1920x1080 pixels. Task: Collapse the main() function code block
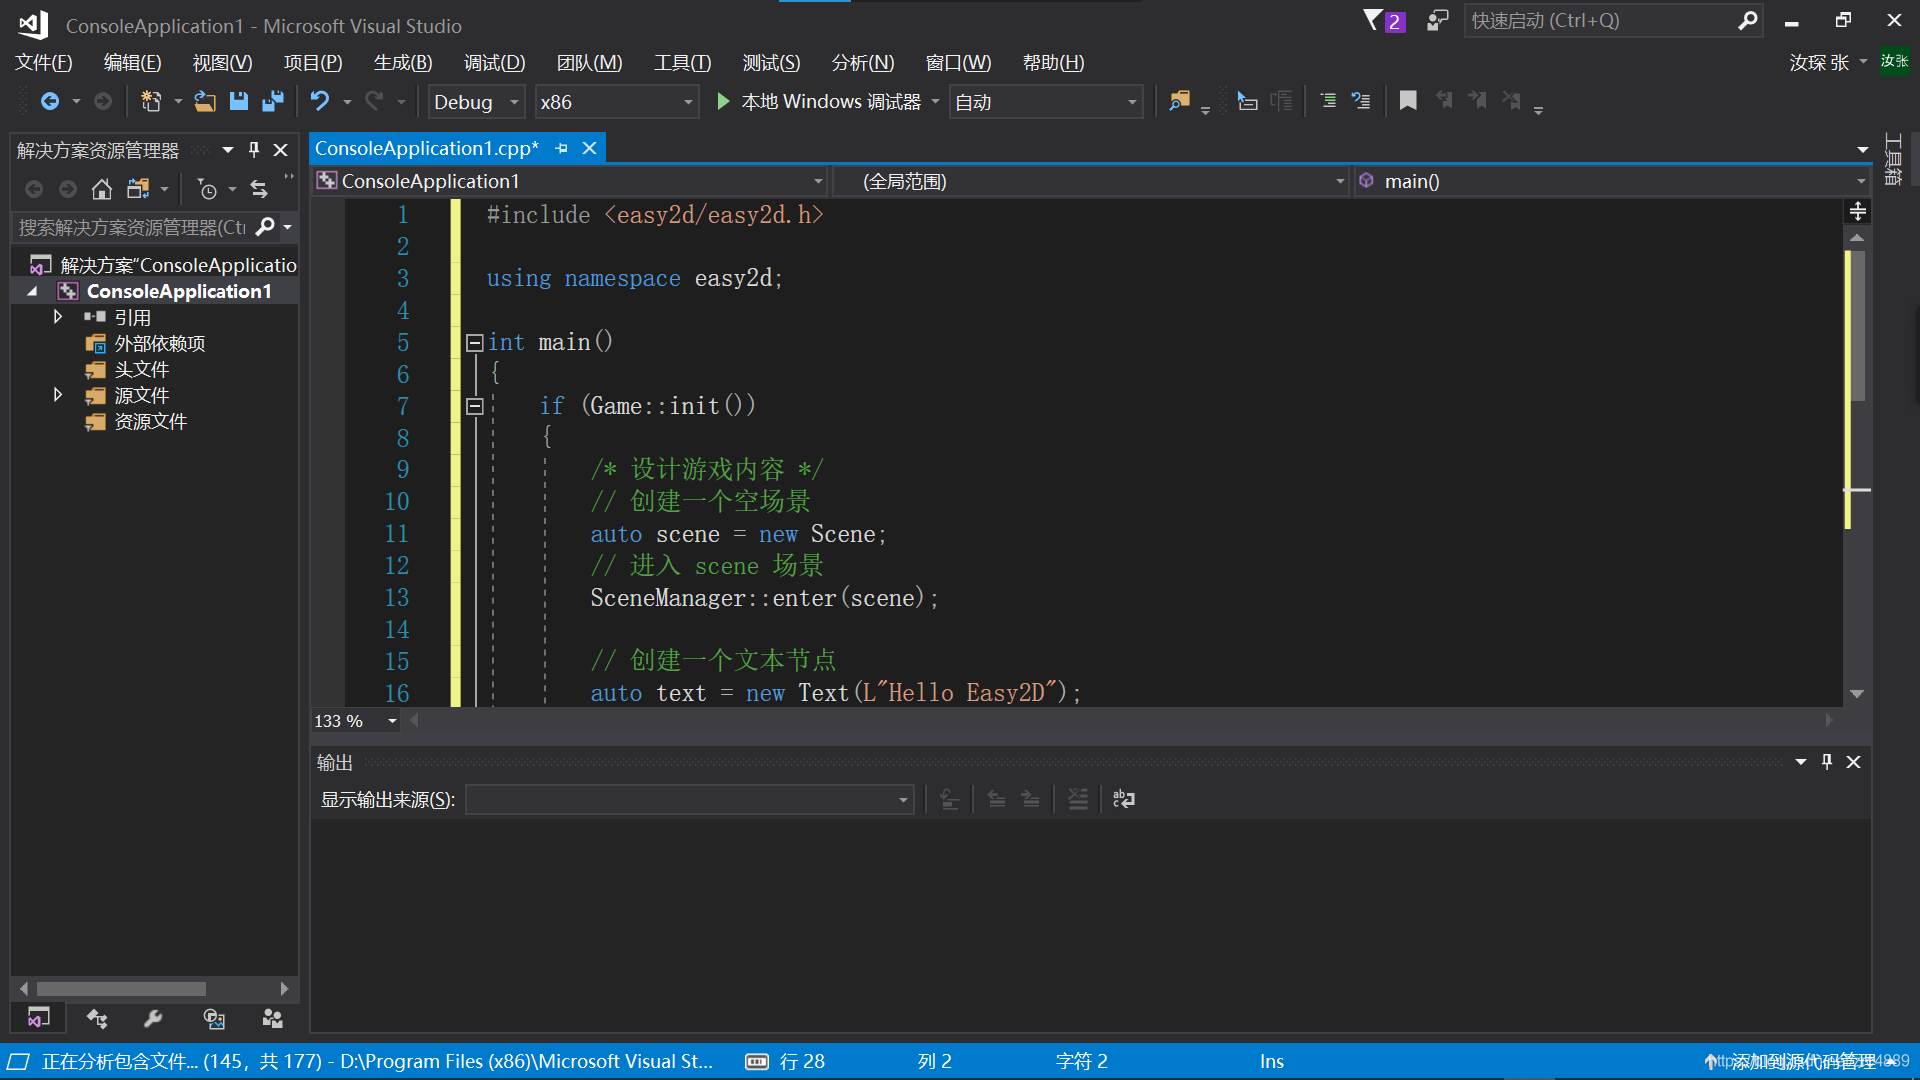pos(475,342)
